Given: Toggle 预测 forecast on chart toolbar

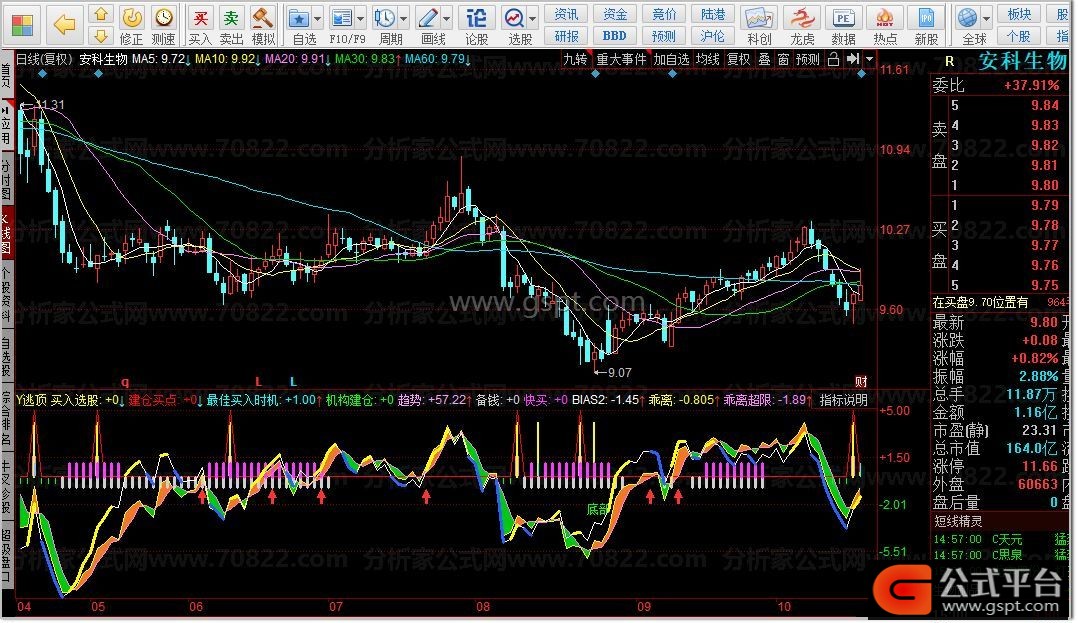Looking at the screenshot, I should pos(808,59).
